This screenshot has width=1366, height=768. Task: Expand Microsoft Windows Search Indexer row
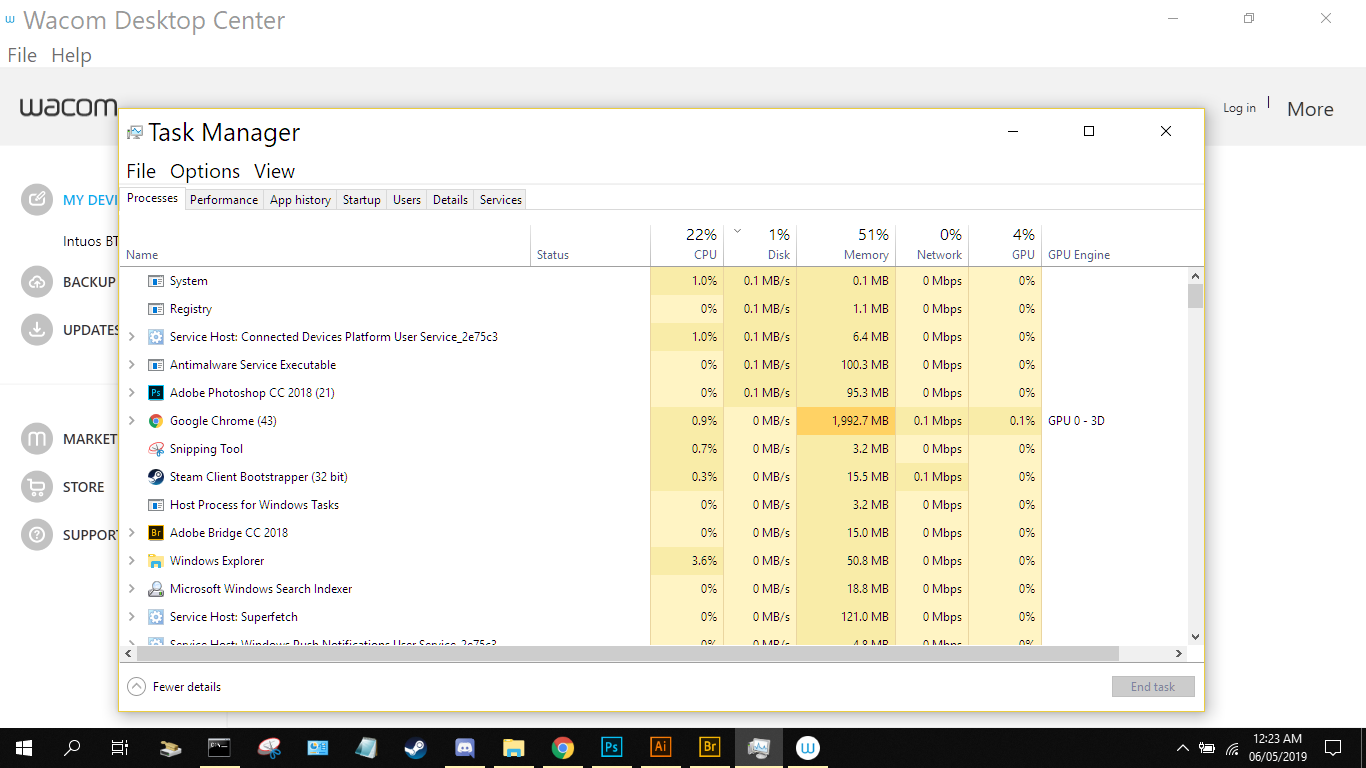click(x=132, y=589)
